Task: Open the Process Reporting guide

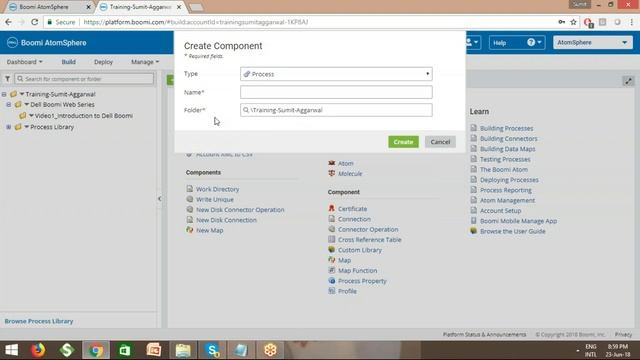Action: tap(506, 190)
